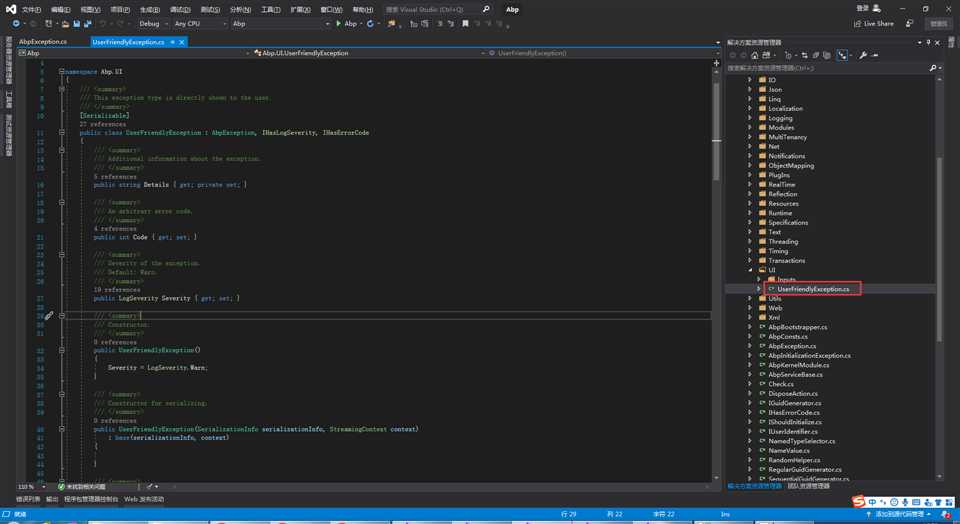
Task: Start debugging with the Abp run button
Action: [347, 24]
